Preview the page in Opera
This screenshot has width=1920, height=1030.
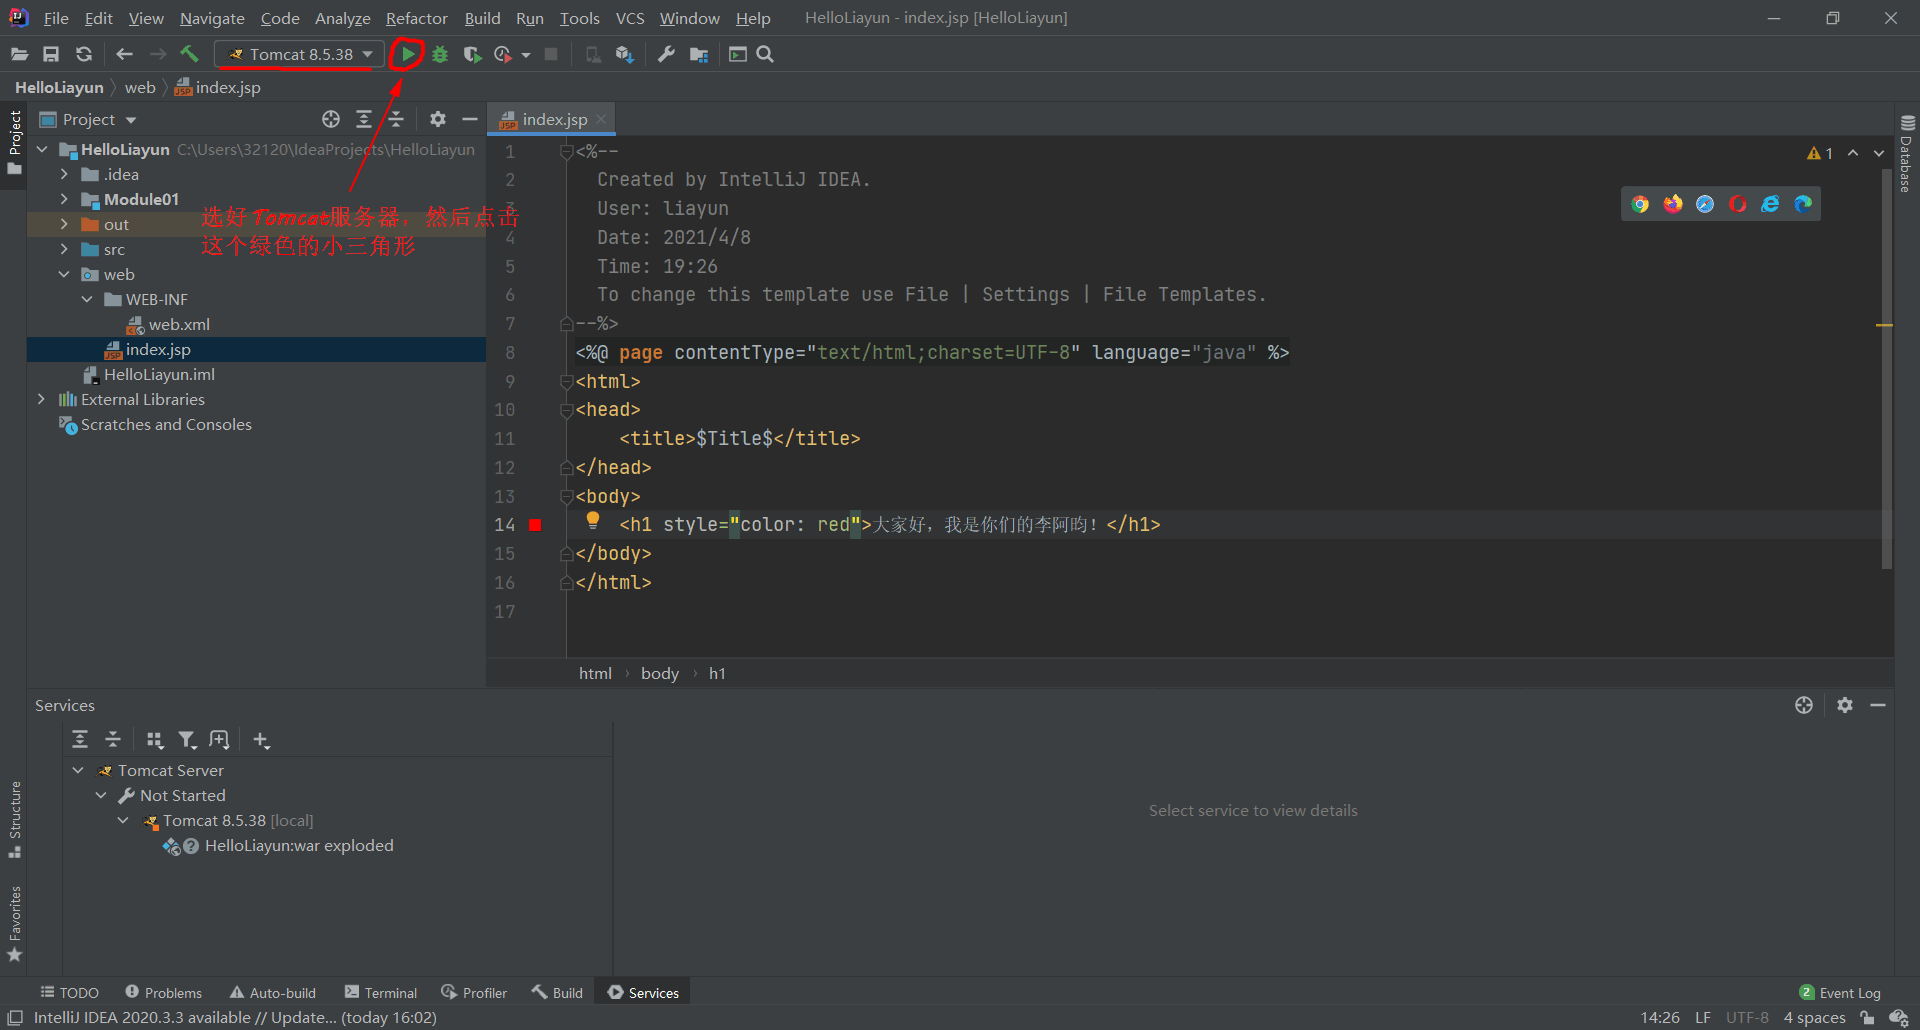pos(1738,204)
